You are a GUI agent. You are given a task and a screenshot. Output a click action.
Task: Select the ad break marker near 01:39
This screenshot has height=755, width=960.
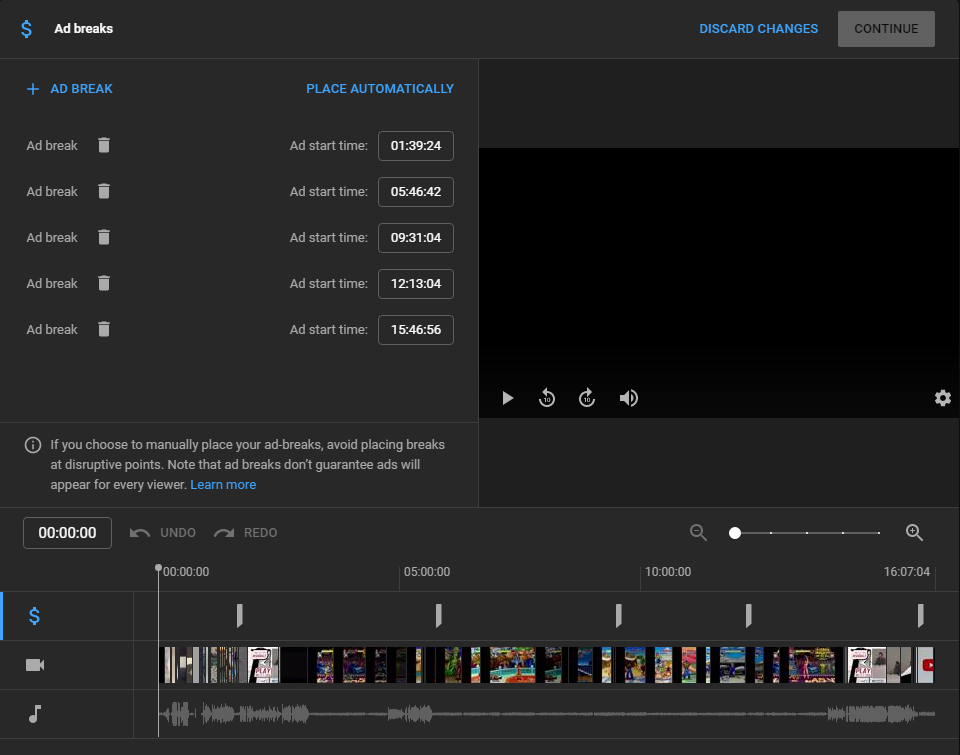[239, 615]
